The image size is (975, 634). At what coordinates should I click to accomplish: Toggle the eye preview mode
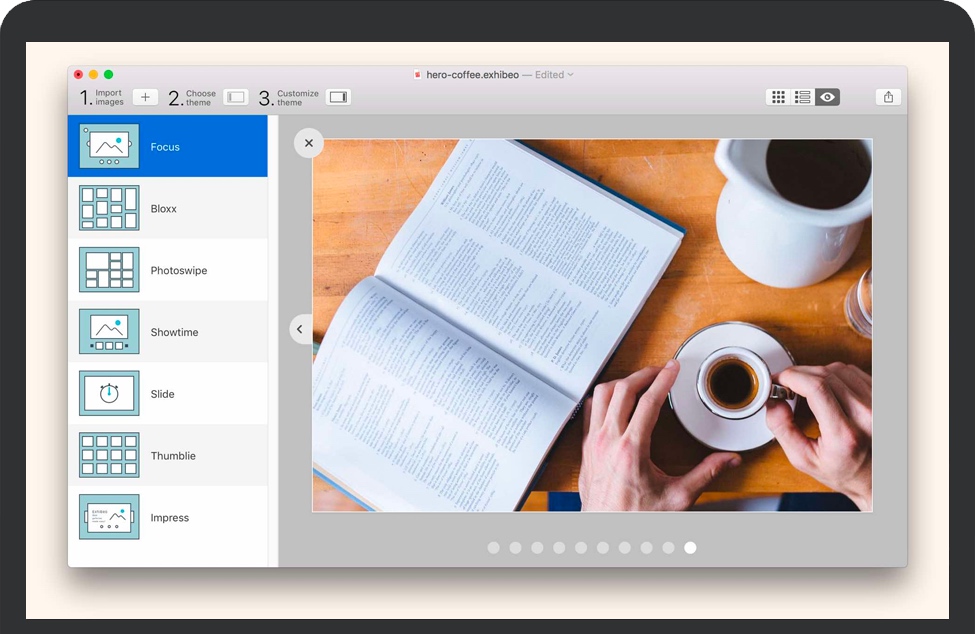827,97
